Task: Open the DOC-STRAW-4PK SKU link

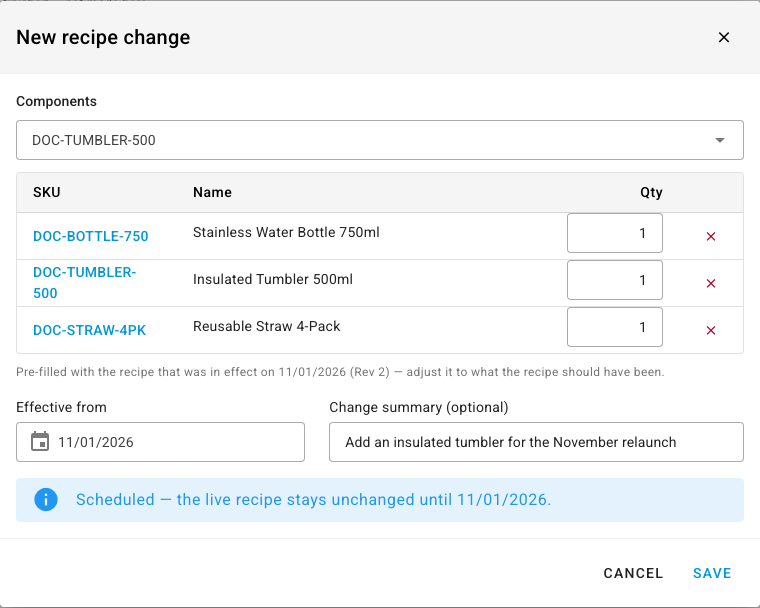Action: 89,330
